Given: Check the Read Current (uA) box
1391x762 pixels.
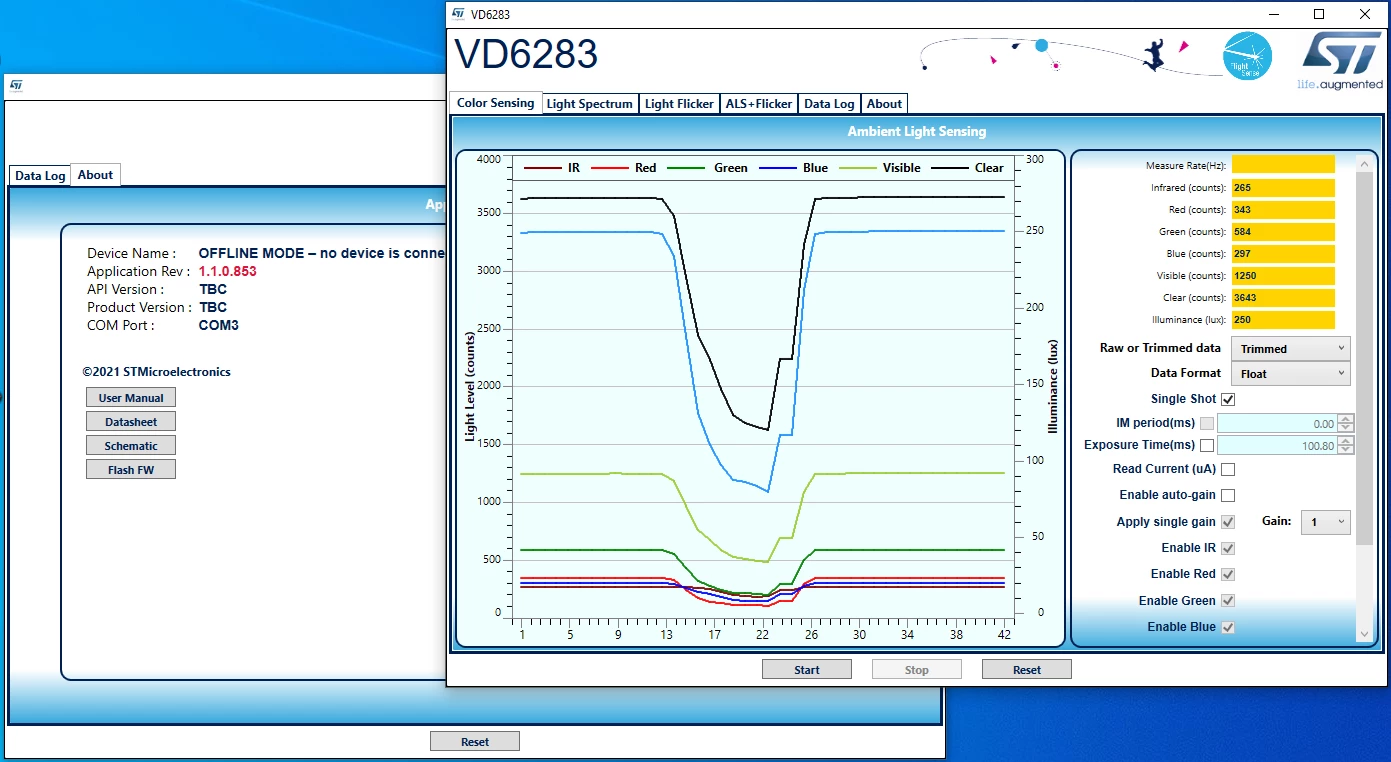Looking at the screenshot, I should click(1228, 469).
